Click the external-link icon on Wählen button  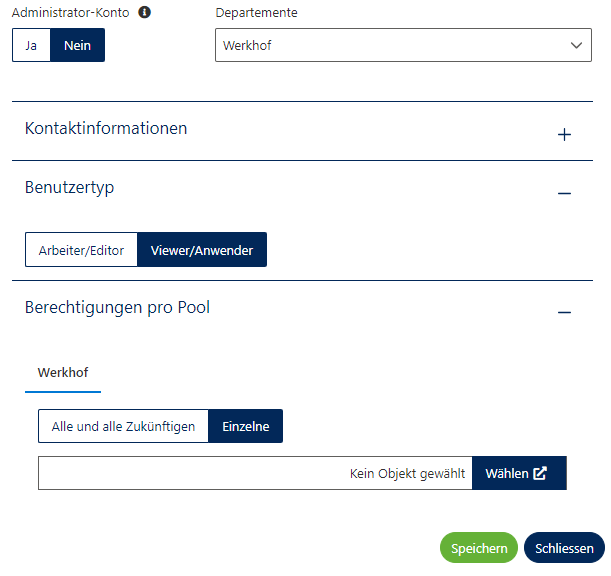pyautogui.click(x=540, y=473)
